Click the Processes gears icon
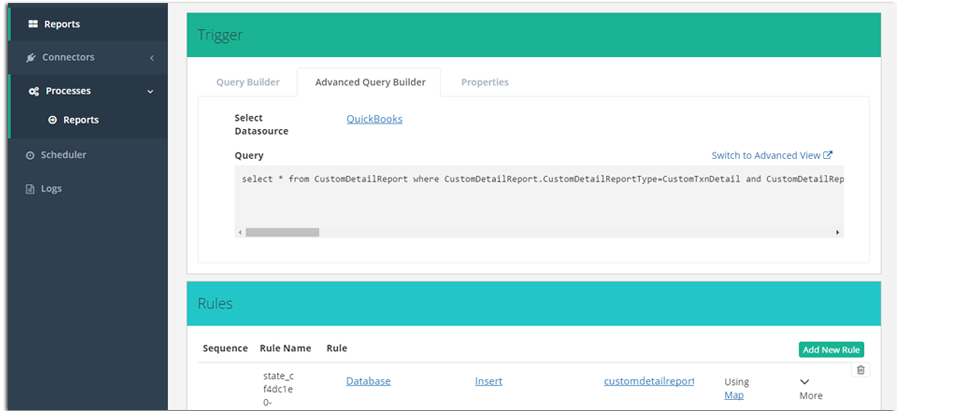The image size is (964, 411). coord(33,91)
